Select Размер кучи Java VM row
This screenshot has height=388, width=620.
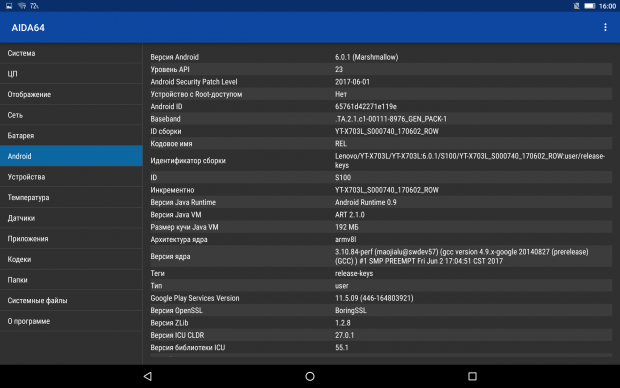pos(381,227)
